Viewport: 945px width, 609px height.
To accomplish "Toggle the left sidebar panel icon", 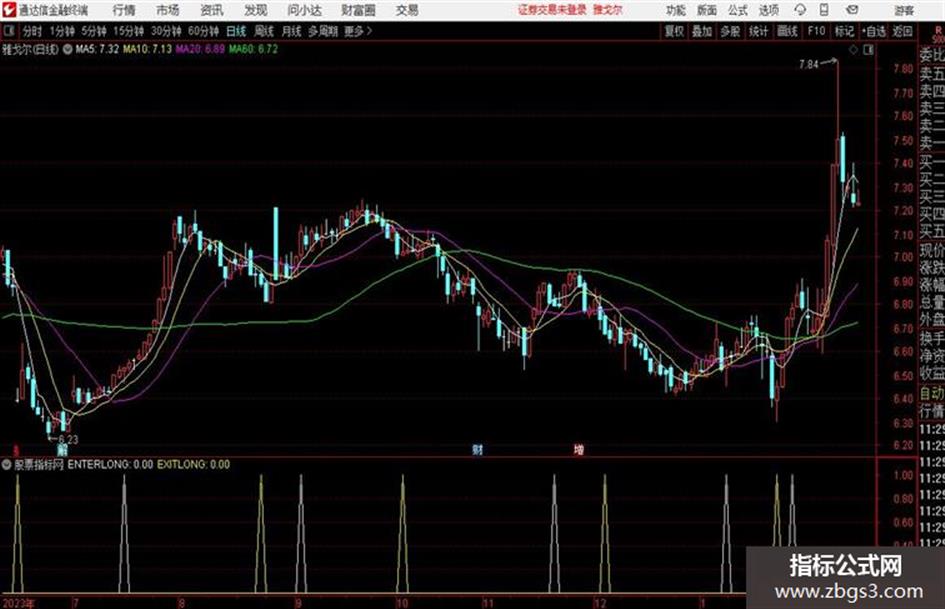I will coord(8,31).
